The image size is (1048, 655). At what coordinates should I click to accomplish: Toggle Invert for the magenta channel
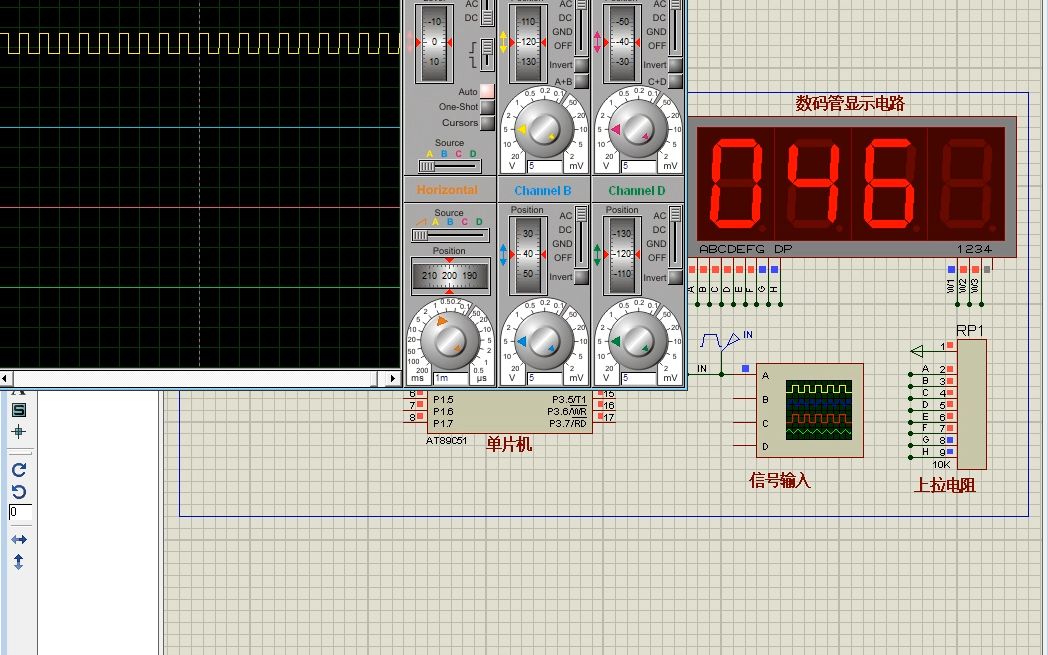(x=675, y=66)
